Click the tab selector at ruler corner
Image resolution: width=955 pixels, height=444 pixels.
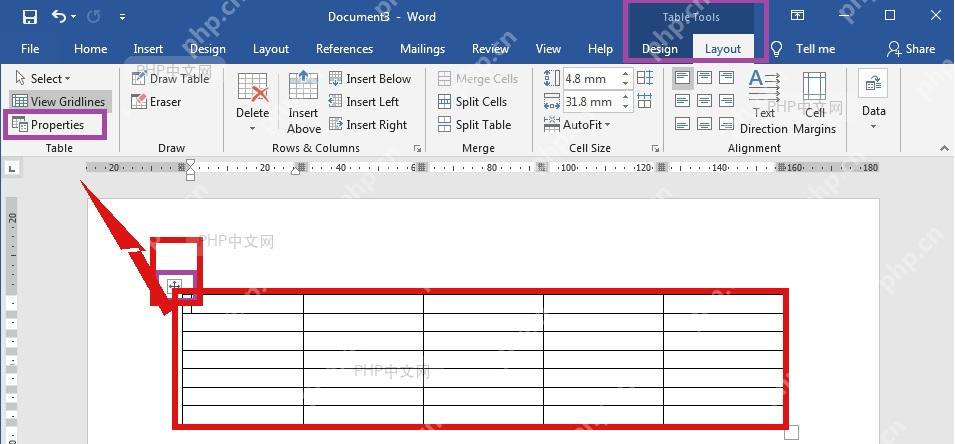click(11, 168)
